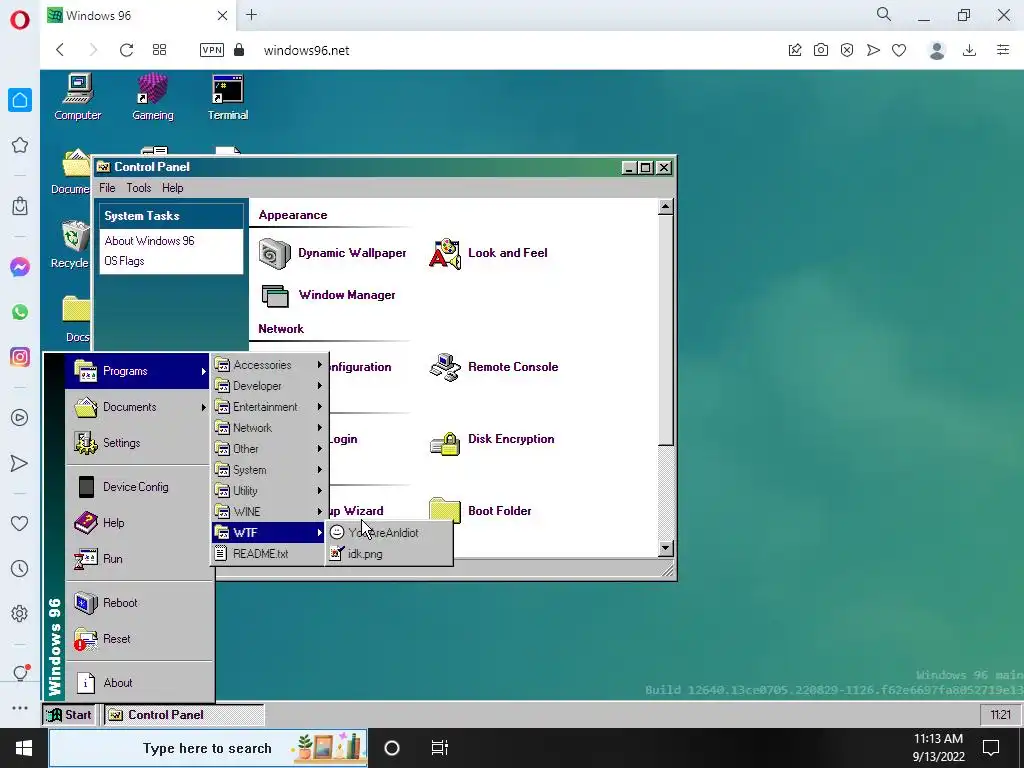Choose Reset in start menu
The image size is (1024, 768).
pos(138,639)
